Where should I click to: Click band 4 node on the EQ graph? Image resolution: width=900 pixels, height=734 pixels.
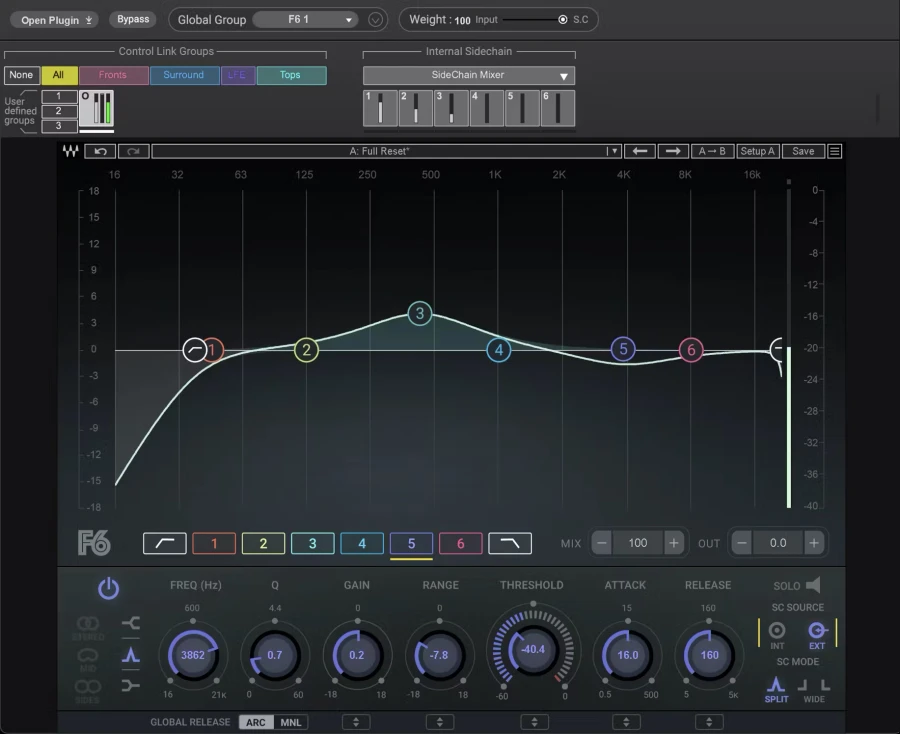[x=499, y=350]
